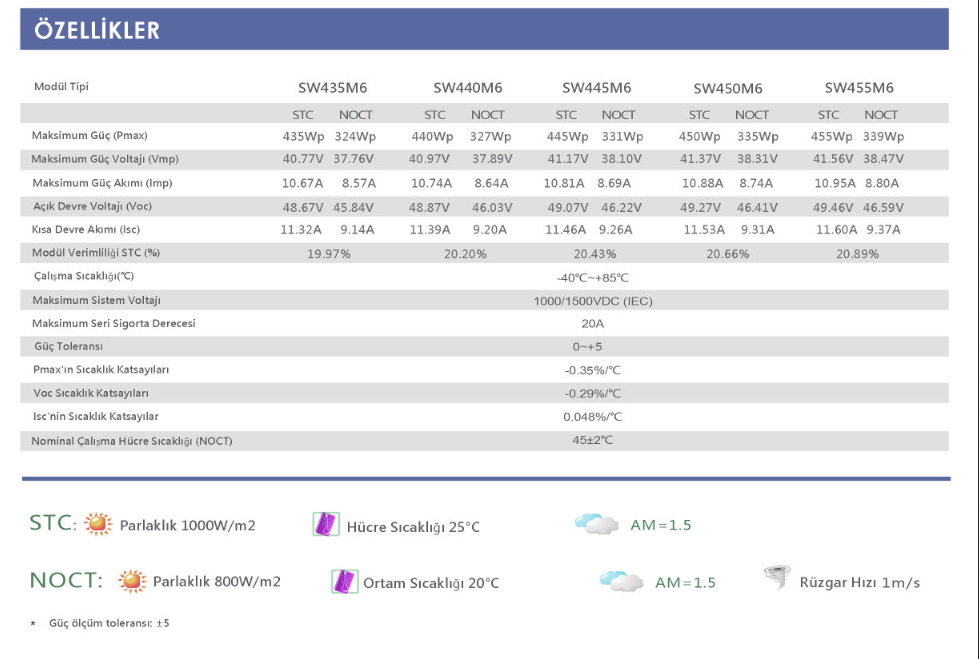
Task: Click the 0~+5 tolerance value
Action: coord(588,347)
